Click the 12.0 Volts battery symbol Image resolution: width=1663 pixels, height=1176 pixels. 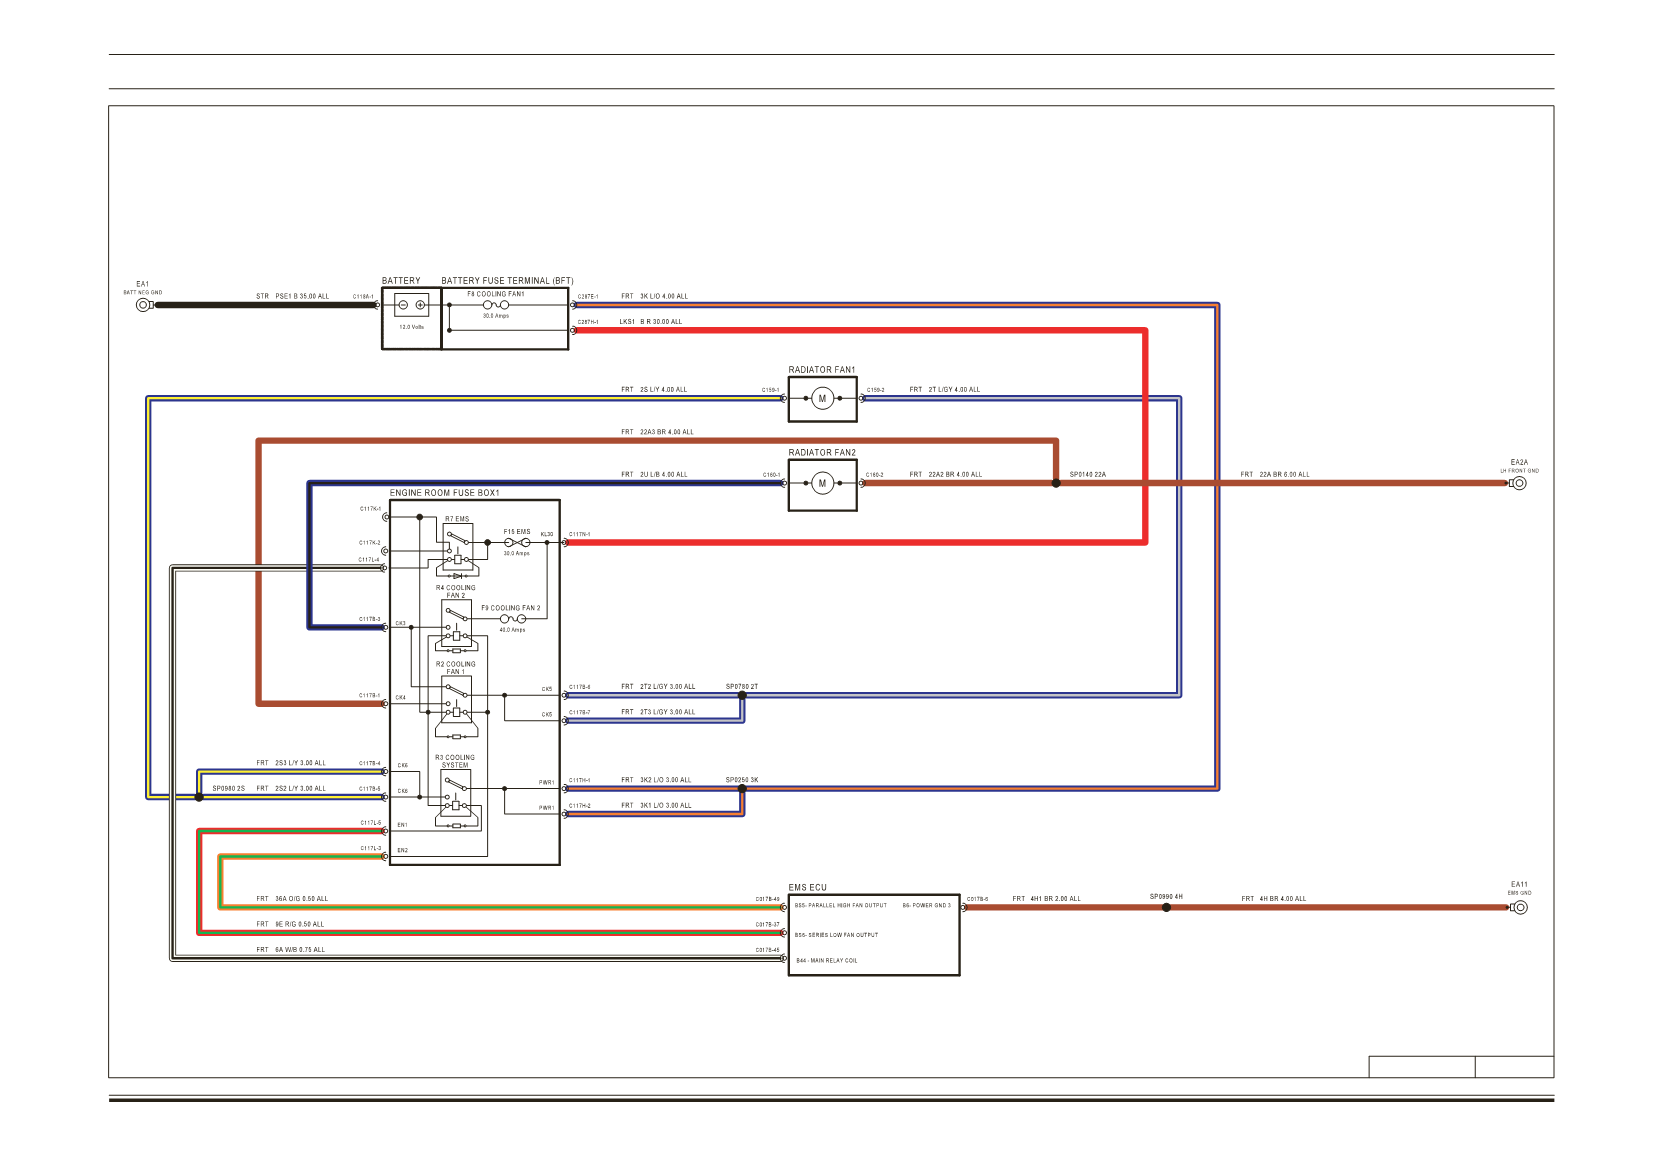point(411,305)
